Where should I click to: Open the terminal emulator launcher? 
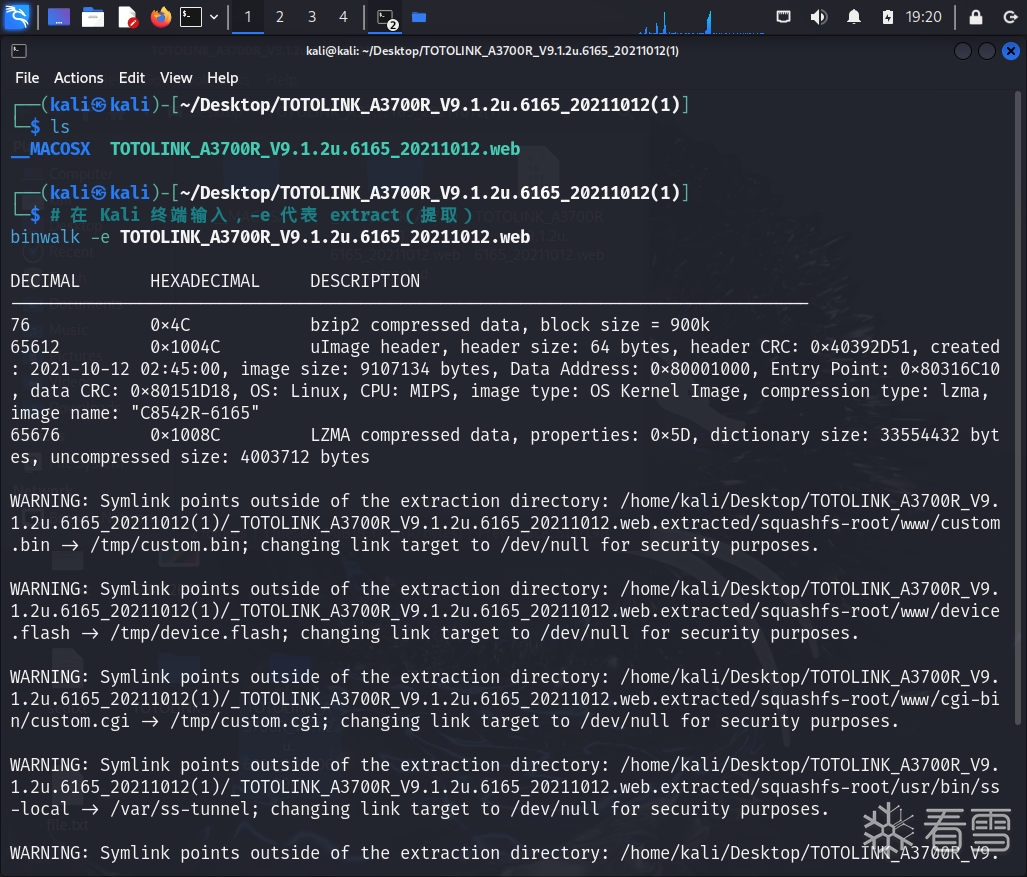191,17
